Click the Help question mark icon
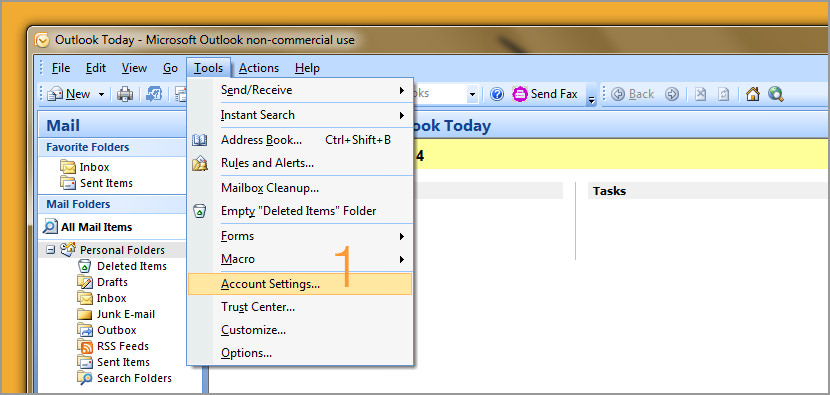This screenshot has height=395, width=830. click(x=497, y=94)
